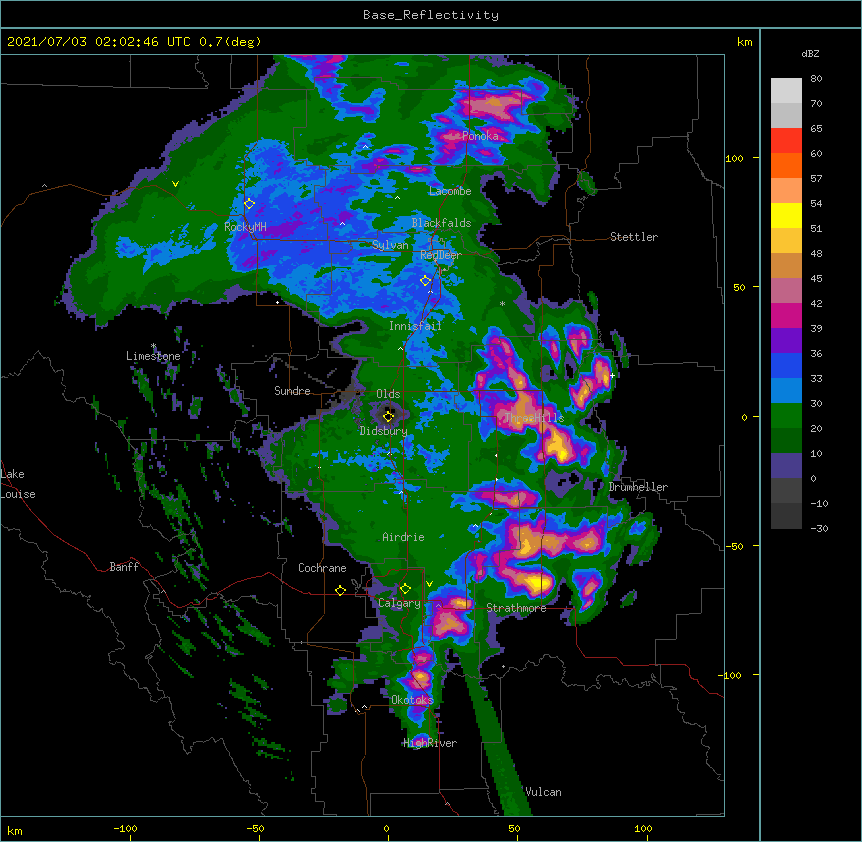Click the 2021/07/03 02:02:46 UTC timestamp
Image resolution: width=862 pixels, height=842 pixels.
point(99,42)
